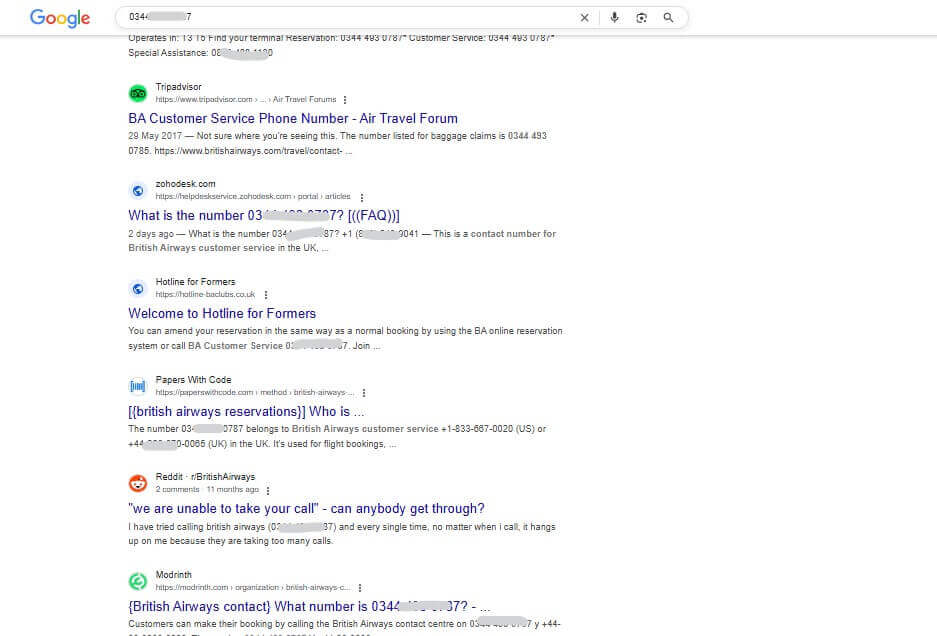Viewport: 937px width, 636px height.
Task: Open Google Lens image search
Action: pyautogui.click(x=641, y=18)
